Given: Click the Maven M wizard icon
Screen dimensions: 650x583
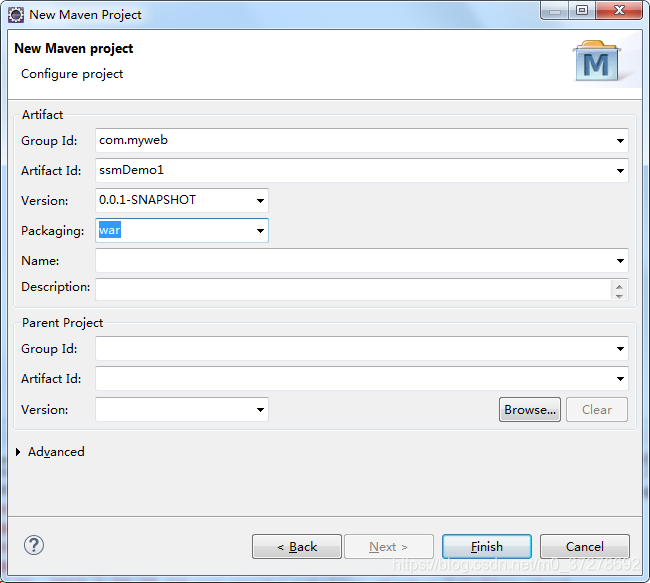Looking at the screenshot, I should click(597, 61).
